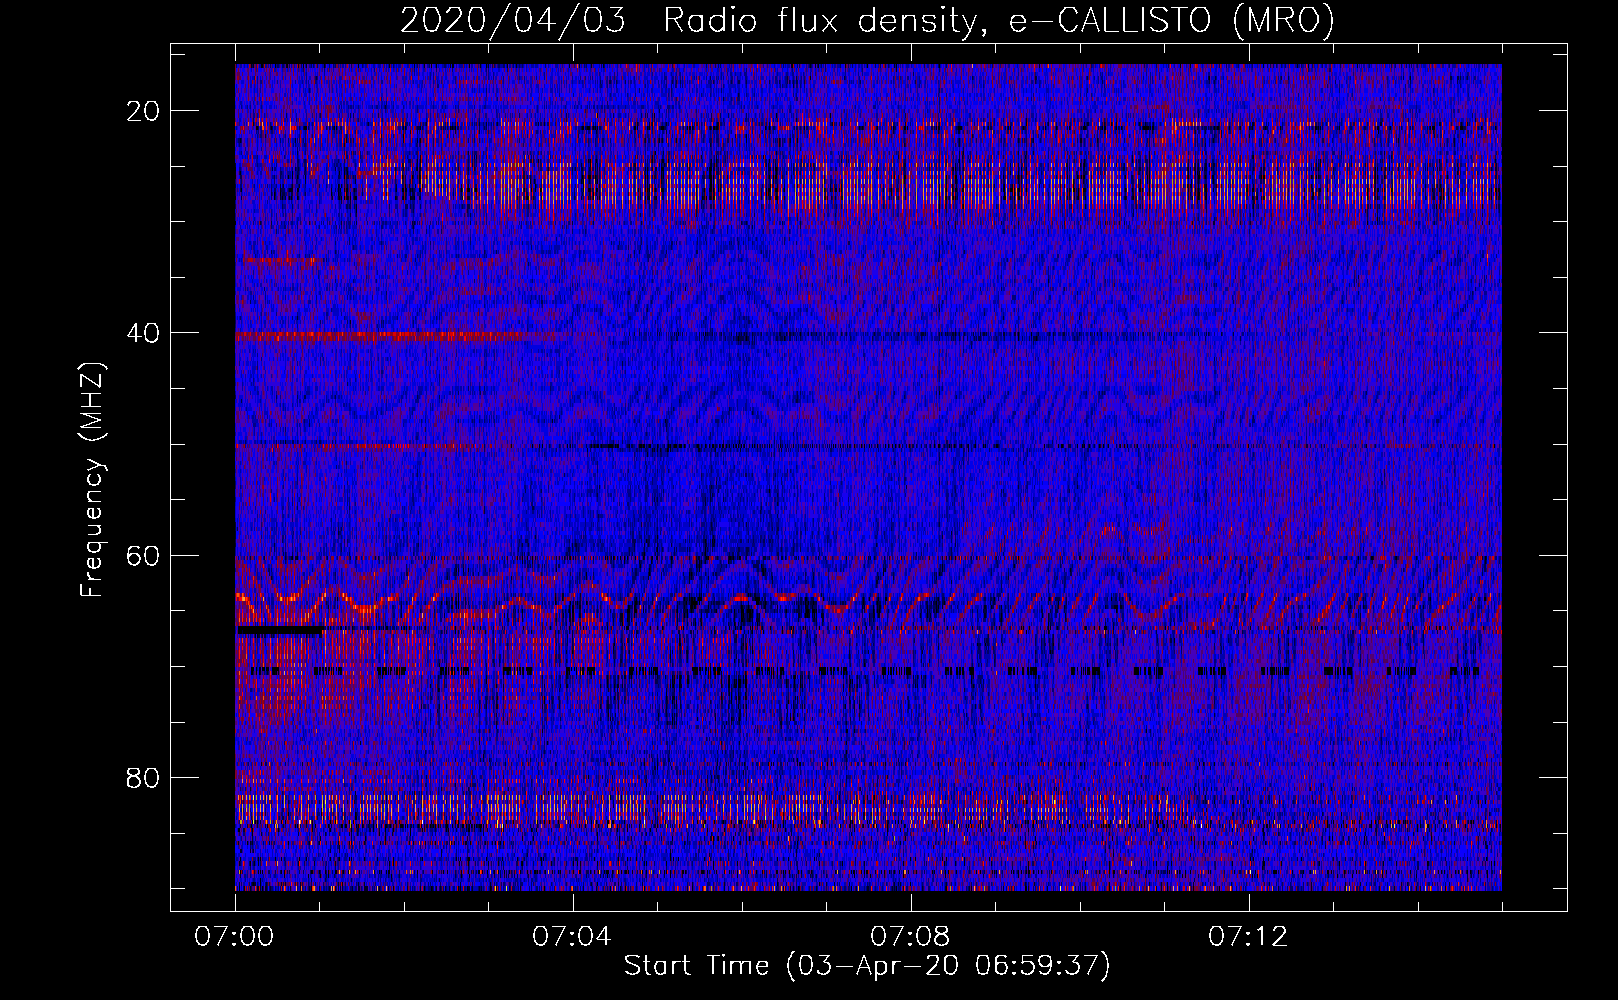Click the '80' frequency tick label

pyautogui.click(x=144, y=777)
